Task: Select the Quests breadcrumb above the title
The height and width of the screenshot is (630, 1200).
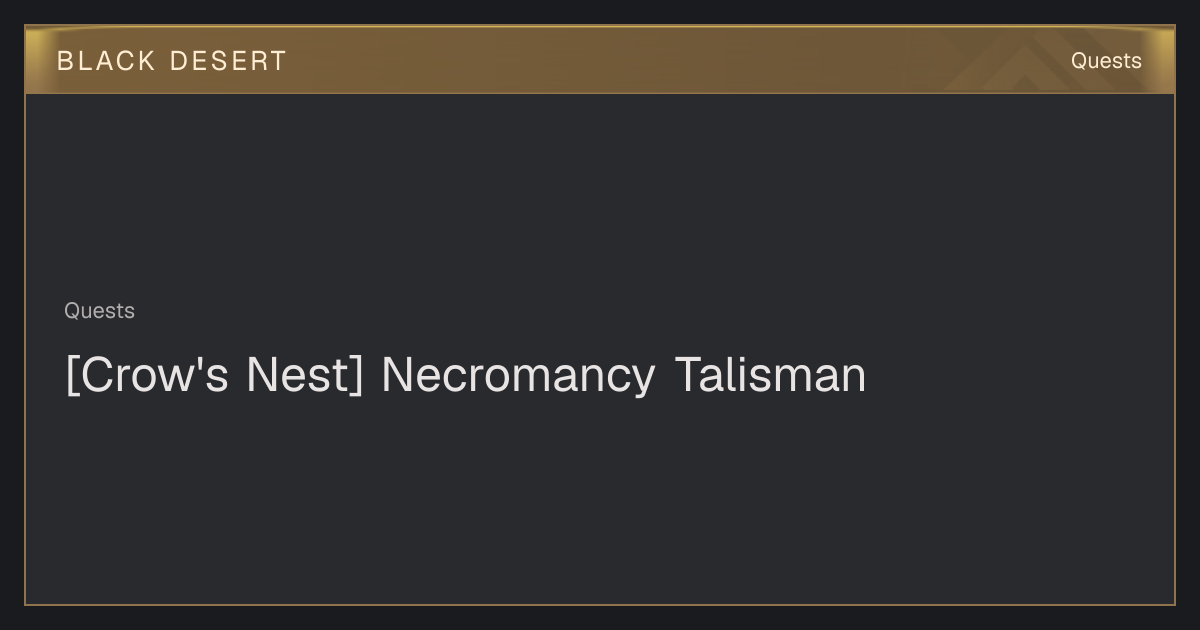Action: click(x=99, y=311)
